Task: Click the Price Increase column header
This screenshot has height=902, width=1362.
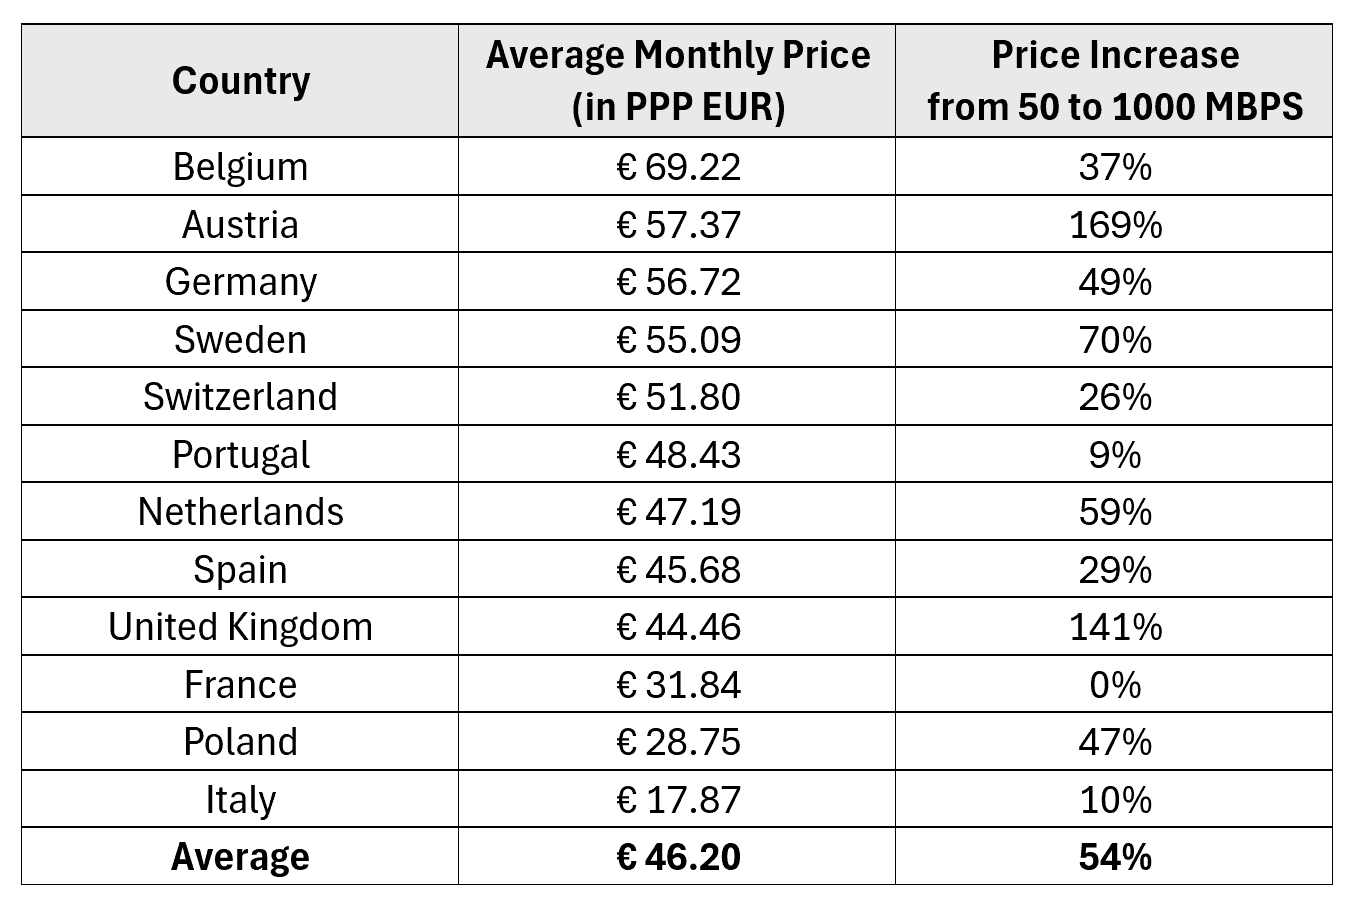Action: tap(1114, 81)
